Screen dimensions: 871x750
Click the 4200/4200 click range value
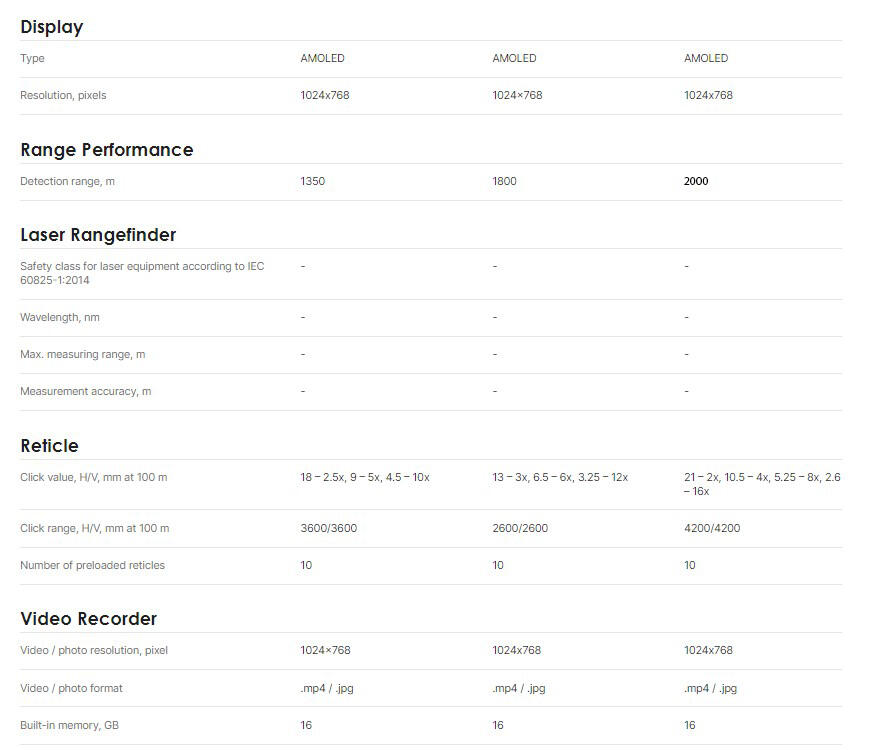712,528
